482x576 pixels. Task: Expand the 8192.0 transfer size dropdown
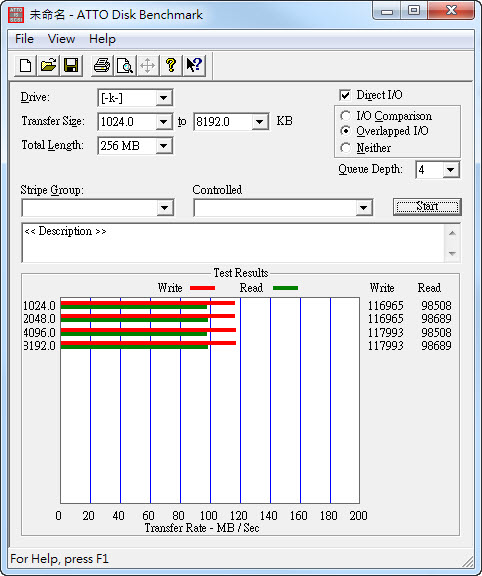259,122
